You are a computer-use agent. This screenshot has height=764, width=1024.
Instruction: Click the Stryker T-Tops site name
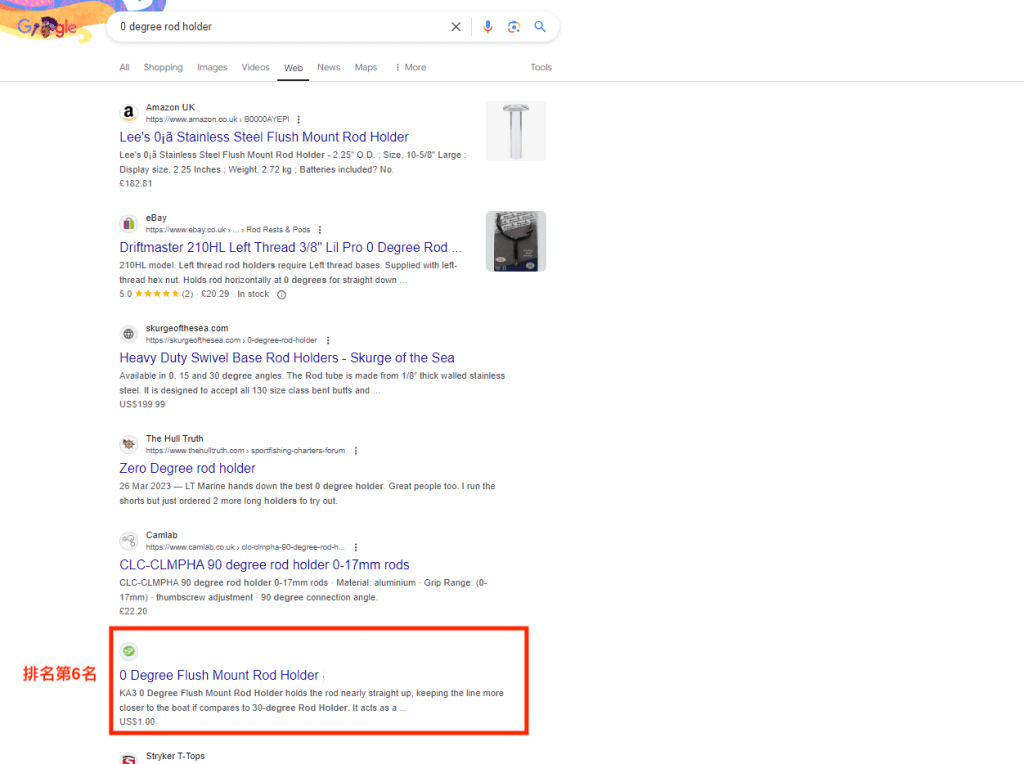click(175, 756)
